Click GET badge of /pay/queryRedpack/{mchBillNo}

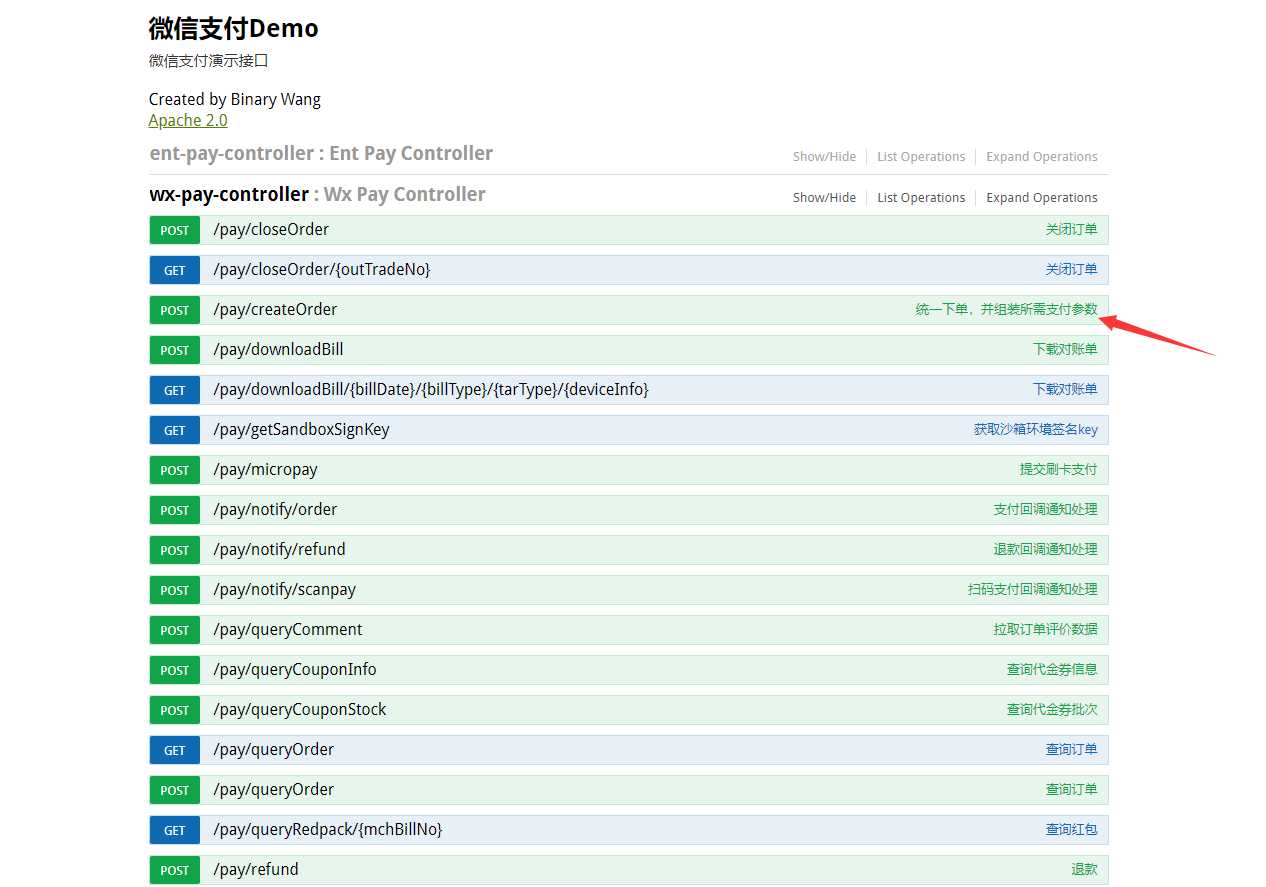click(175, 830)
